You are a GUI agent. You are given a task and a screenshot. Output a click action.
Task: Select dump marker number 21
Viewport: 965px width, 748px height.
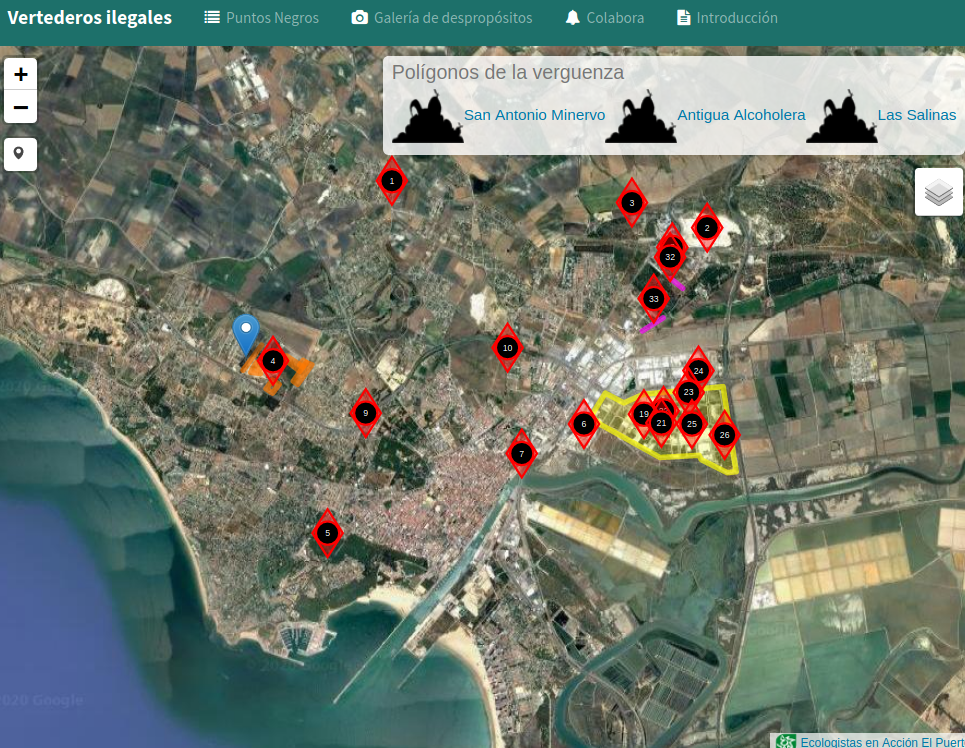coord(662,424)
